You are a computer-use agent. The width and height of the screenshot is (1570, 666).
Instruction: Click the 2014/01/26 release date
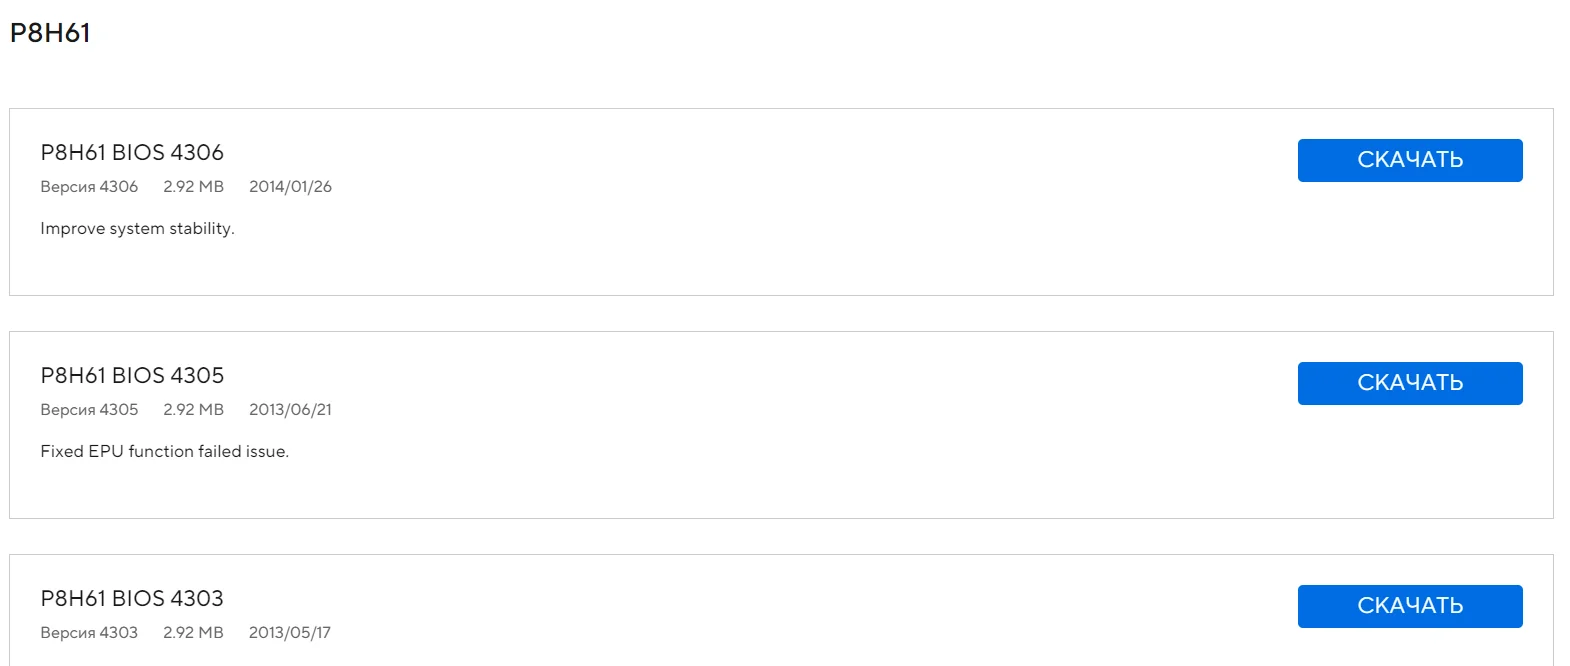(x=290, y=187)
